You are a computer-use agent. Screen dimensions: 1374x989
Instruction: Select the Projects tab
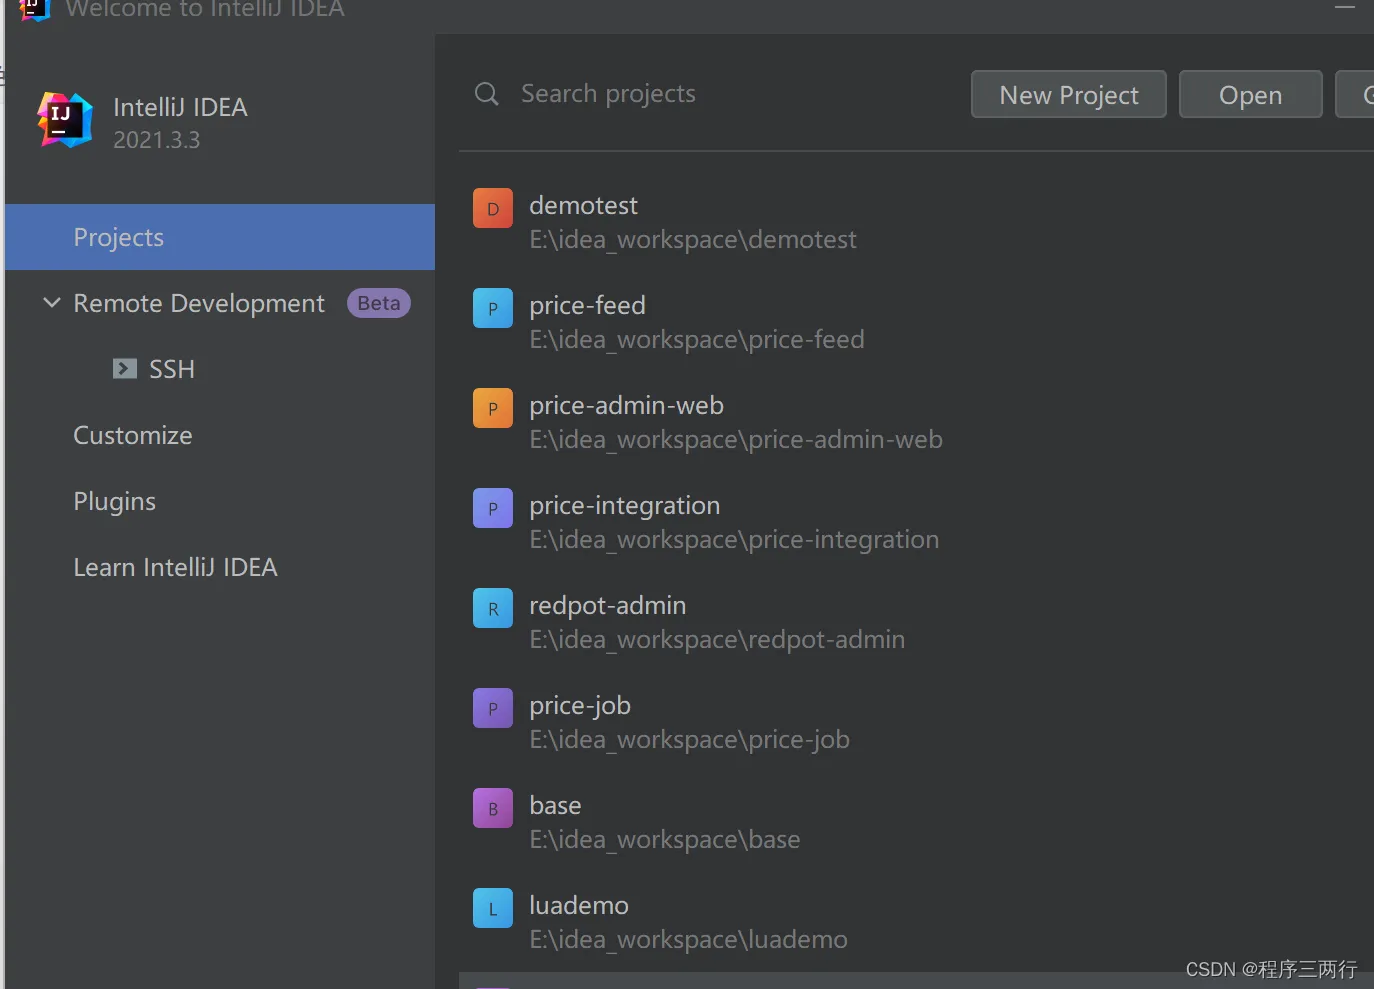pos(220,237)
